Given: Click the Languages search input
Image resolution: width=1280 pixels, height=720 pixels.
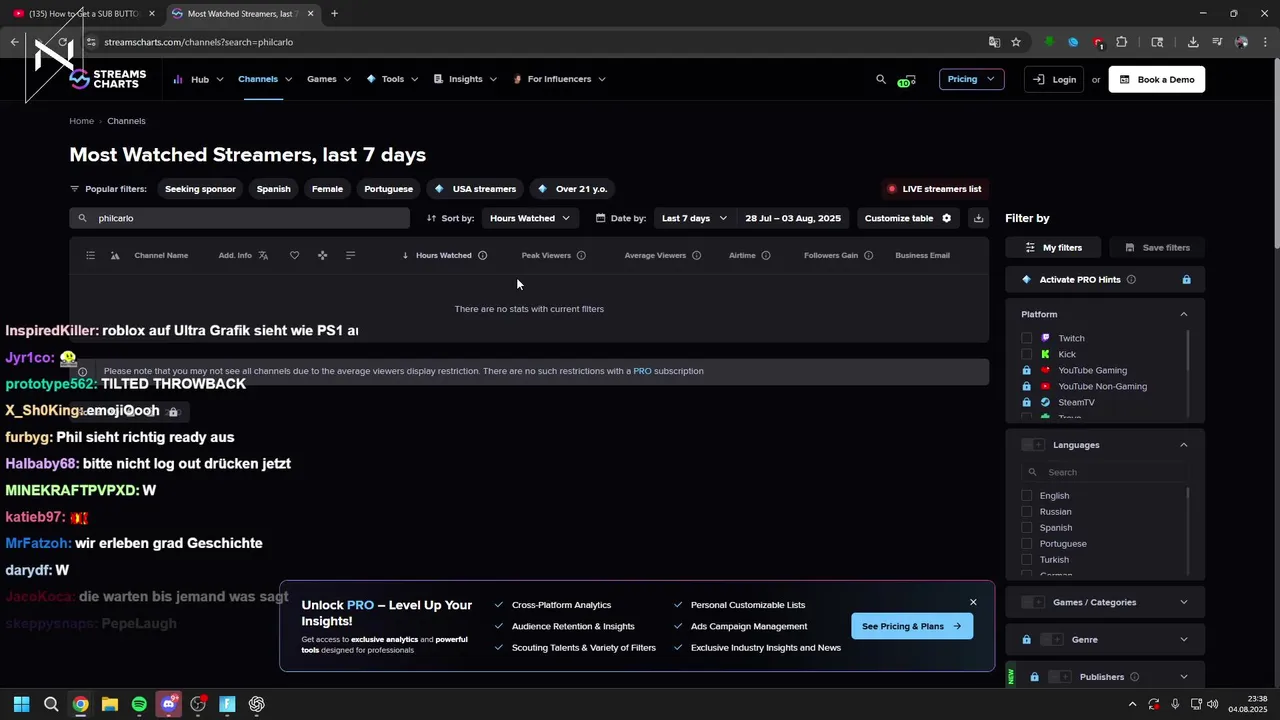Looking at the screenshot, I should coord(1104,472).
